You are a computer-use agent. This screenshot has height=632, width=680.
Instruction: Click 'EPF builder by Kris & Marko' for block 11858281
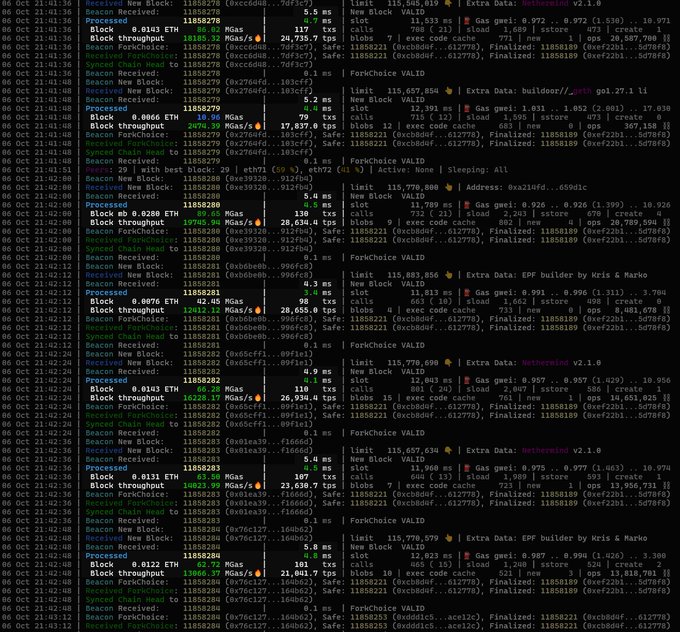click(584, 275)
